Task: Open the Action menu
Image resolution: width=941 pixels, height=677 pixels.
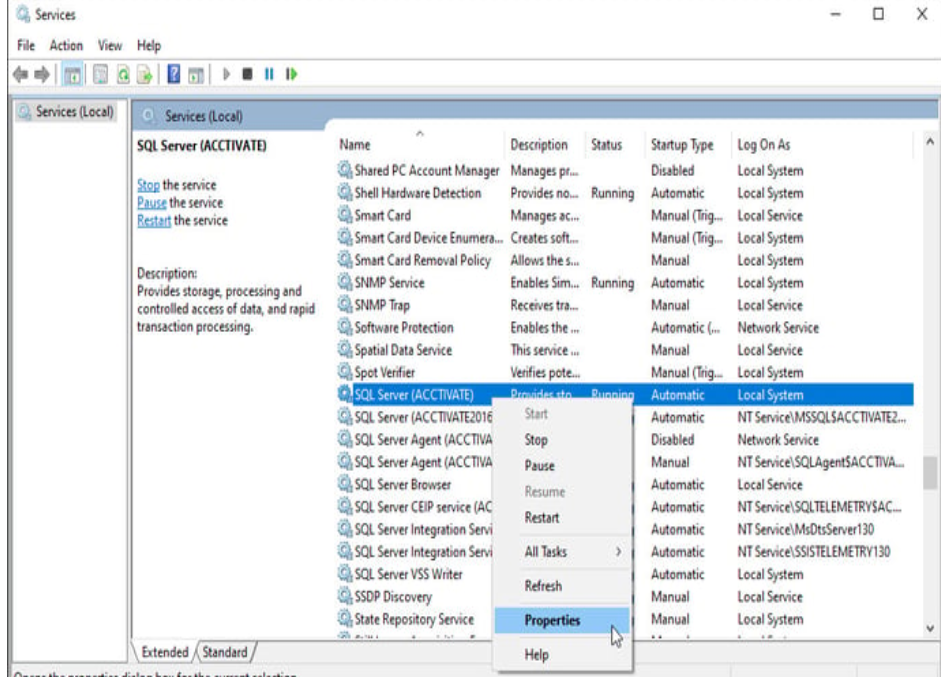Action: pos(66,45)
